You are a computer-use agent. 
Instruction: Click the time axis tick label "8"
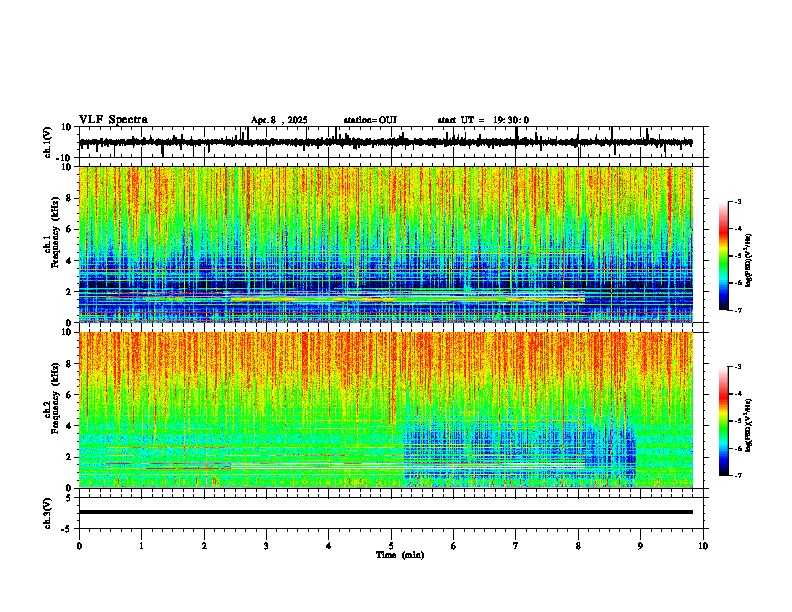pos(578,546)
